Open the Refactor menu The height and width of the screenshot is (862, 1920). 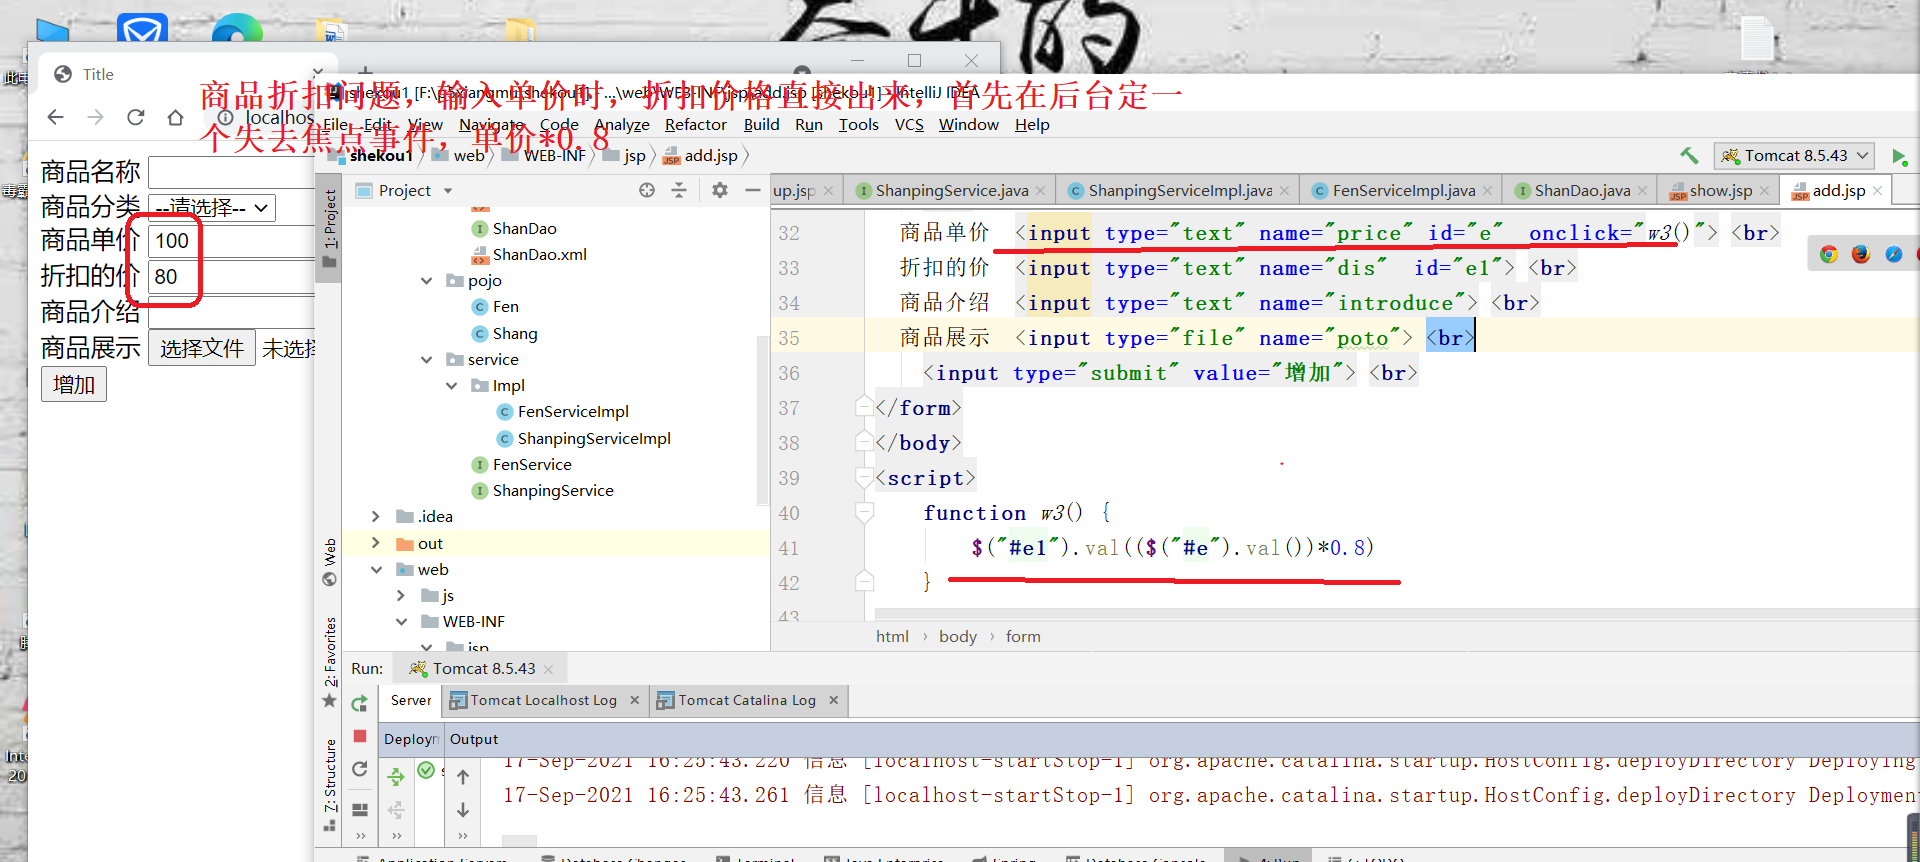[x=695, y=124]
